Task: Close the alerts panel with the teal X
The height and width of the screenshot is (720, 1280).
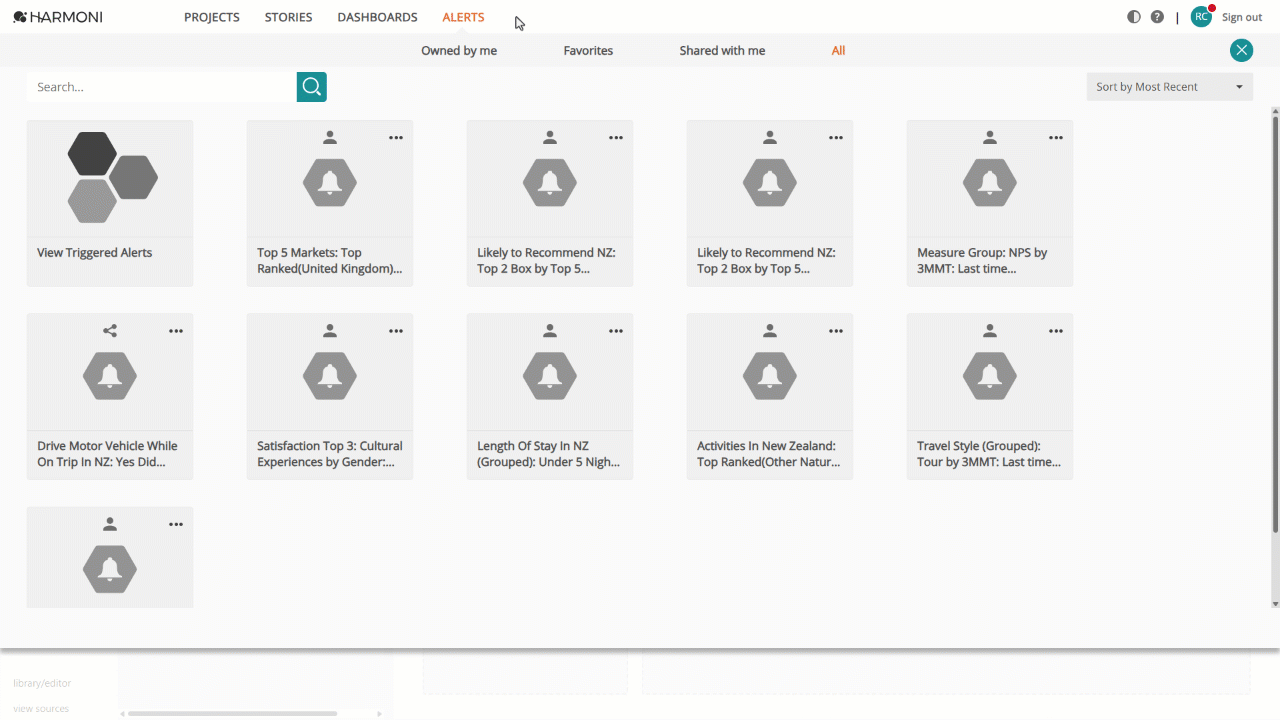Action: coord(1241,50)
